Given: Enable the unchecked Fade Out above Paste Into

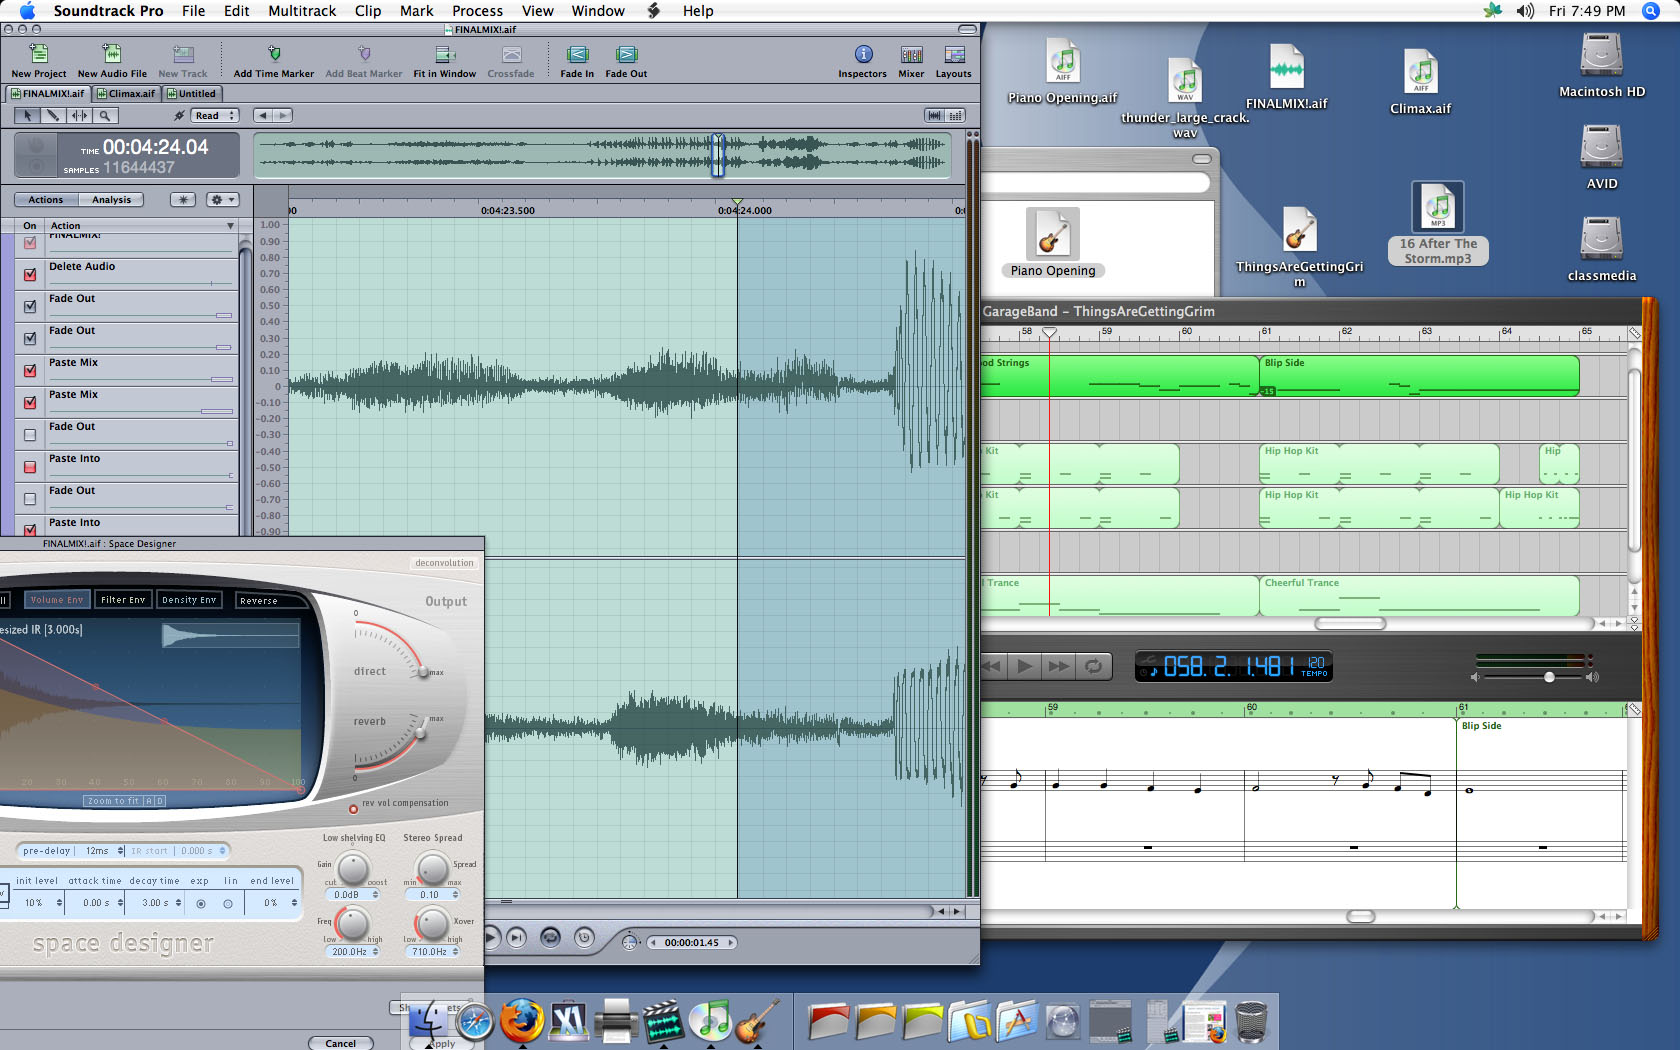Looking at the screenshot, I should pos(30,434).
